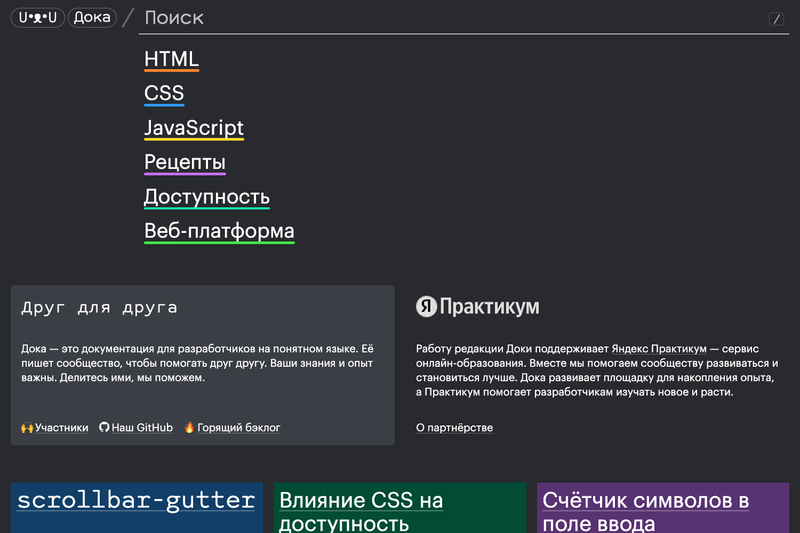
Task: Go to the JavaScript section
Action: tap(194, 128)
